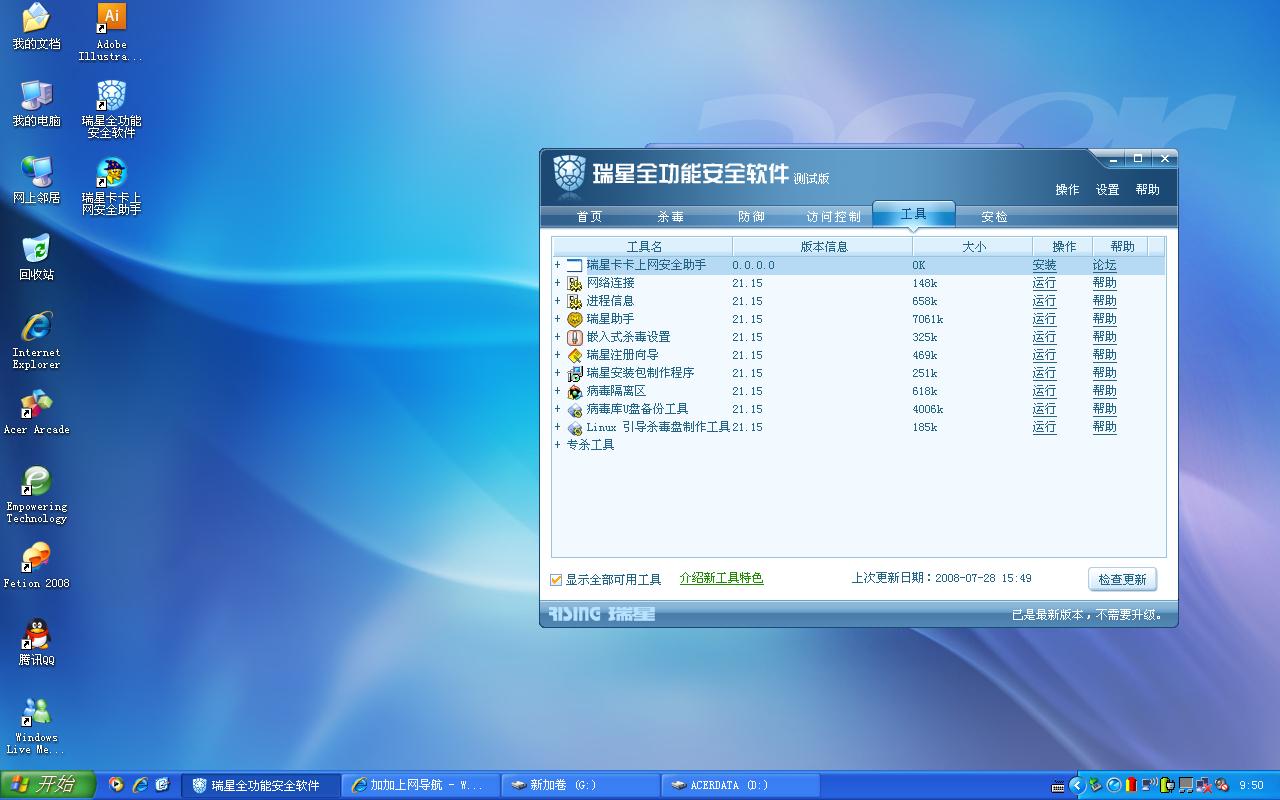Expand the 瑞星注册向导 row plus sign
Image resolution: width=1280 pixels, height=800 pixels.
tap(557, 355)
